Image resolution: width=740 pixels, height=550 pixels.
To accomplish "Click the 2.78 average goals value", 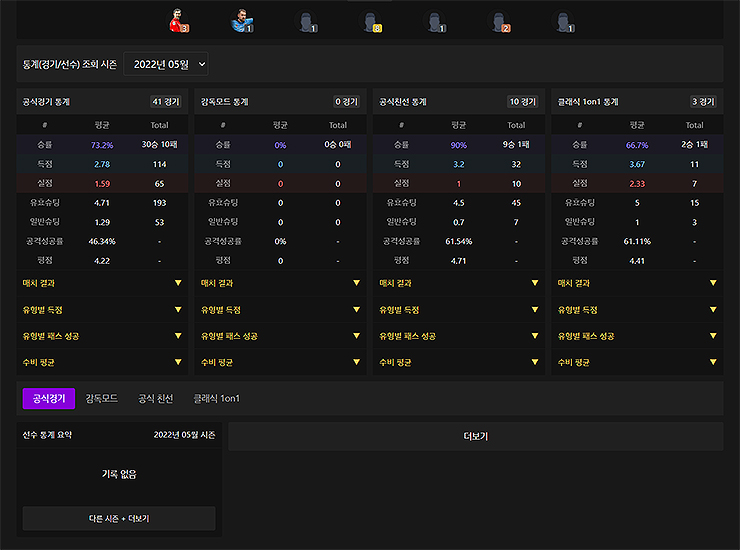I will coord(102,164).
